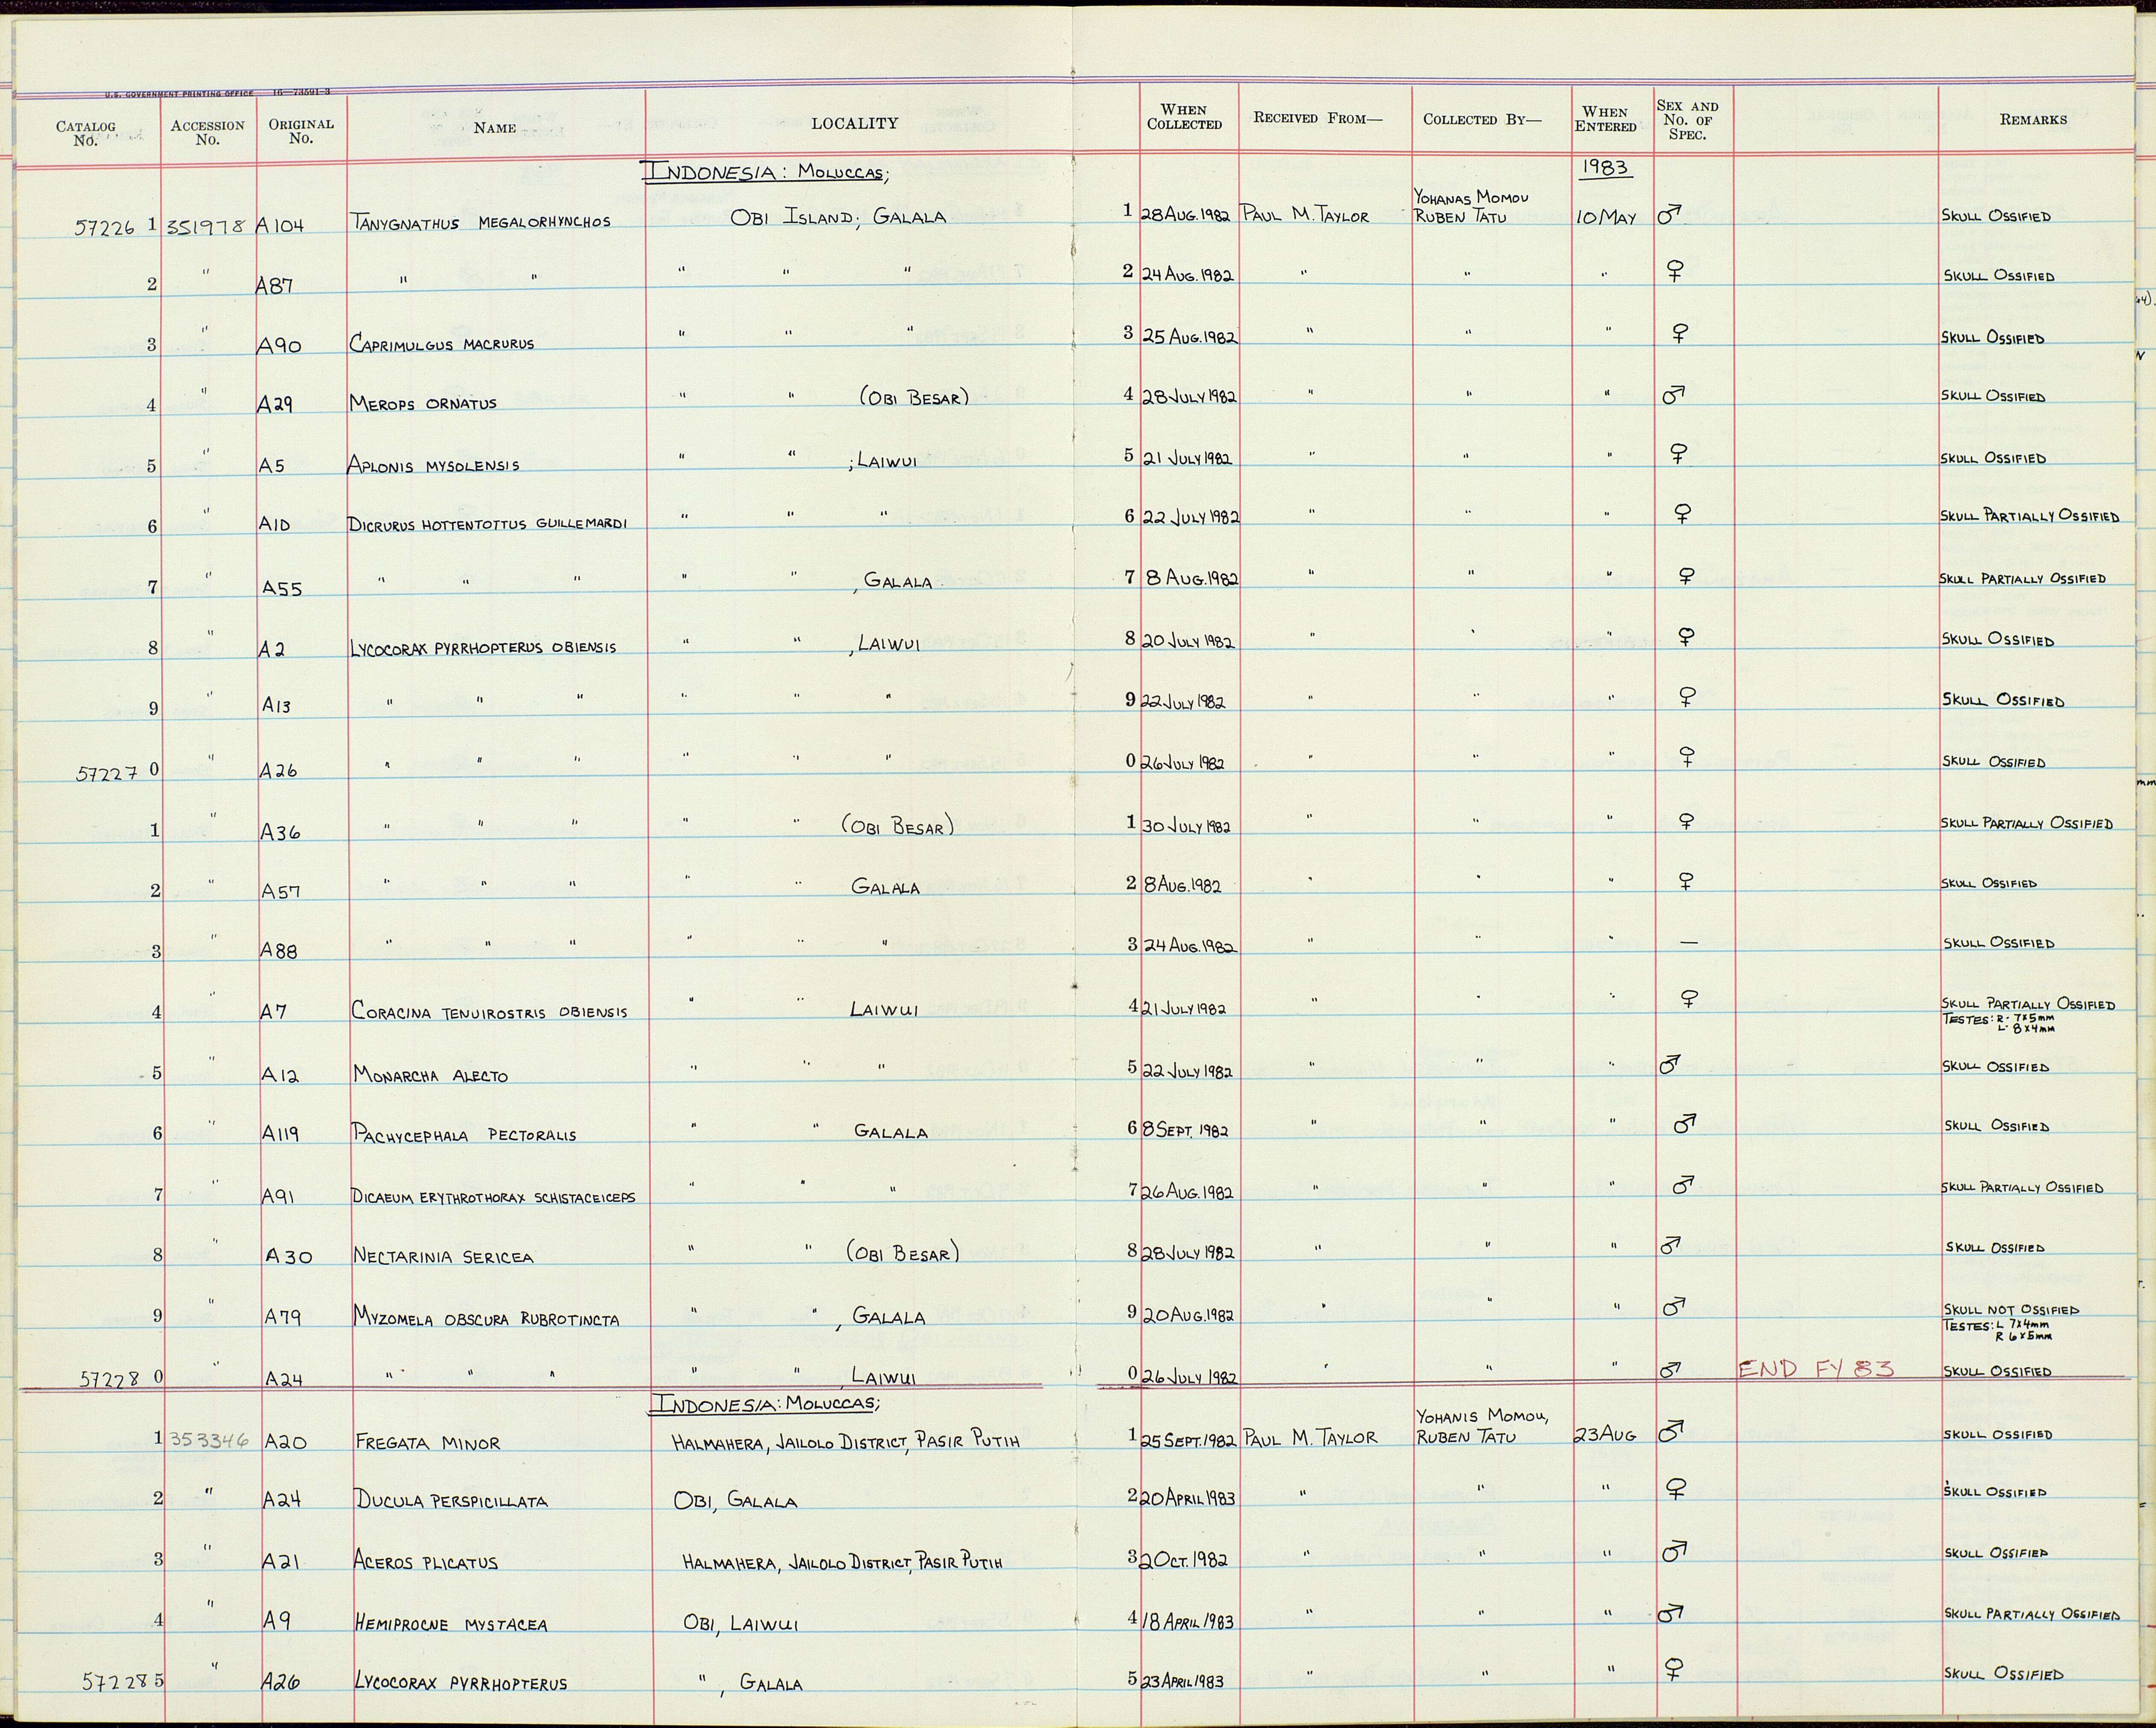Click the red END FY 83 note
This screenshot has width=2156, height=1728.
coord(1816,1369)
